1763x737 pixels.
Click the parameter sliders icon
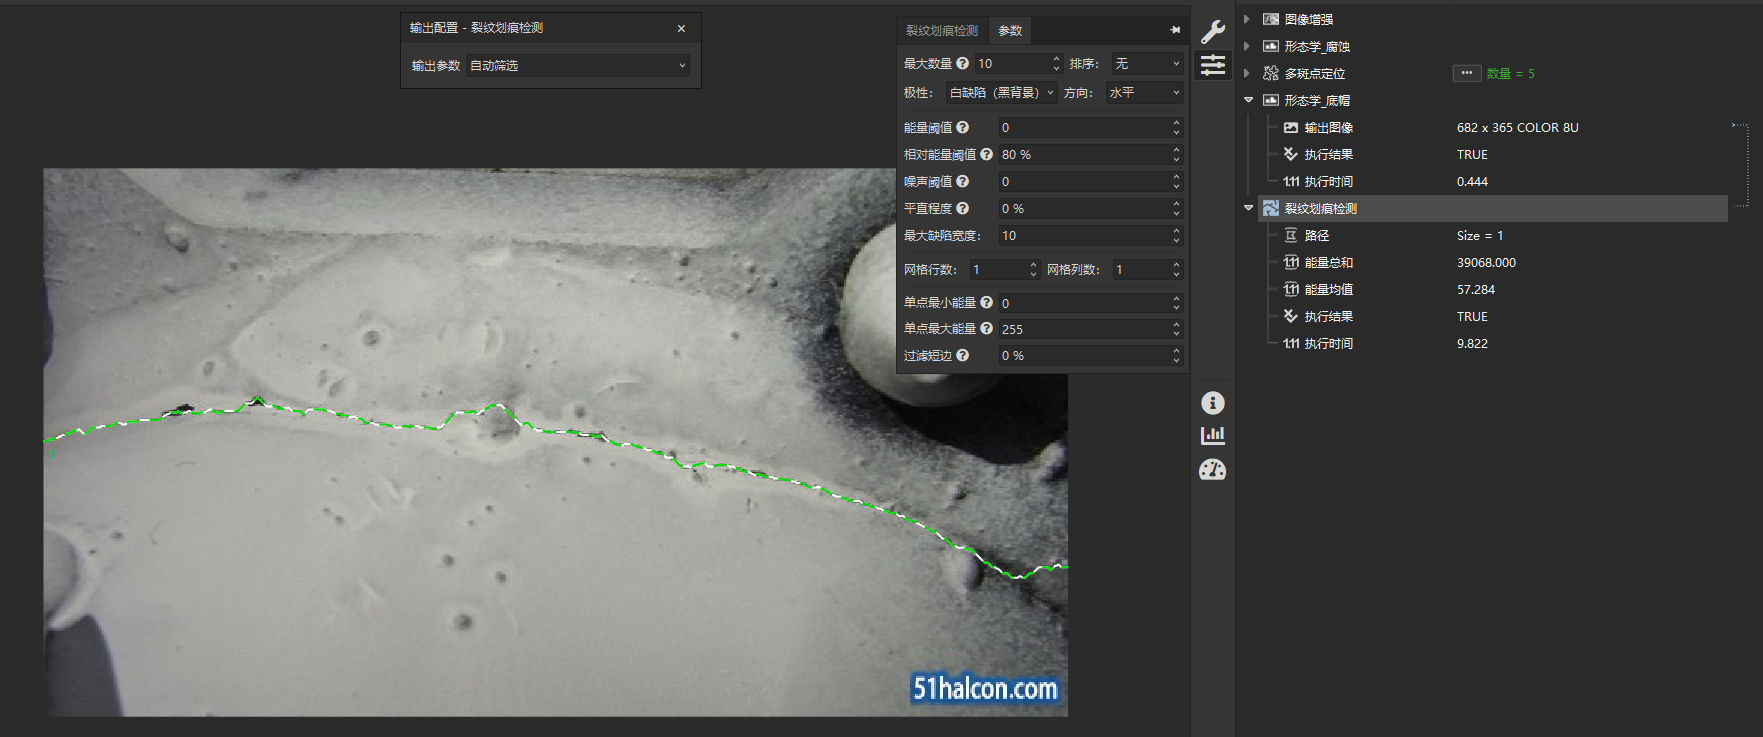(x=1212, y=66)
